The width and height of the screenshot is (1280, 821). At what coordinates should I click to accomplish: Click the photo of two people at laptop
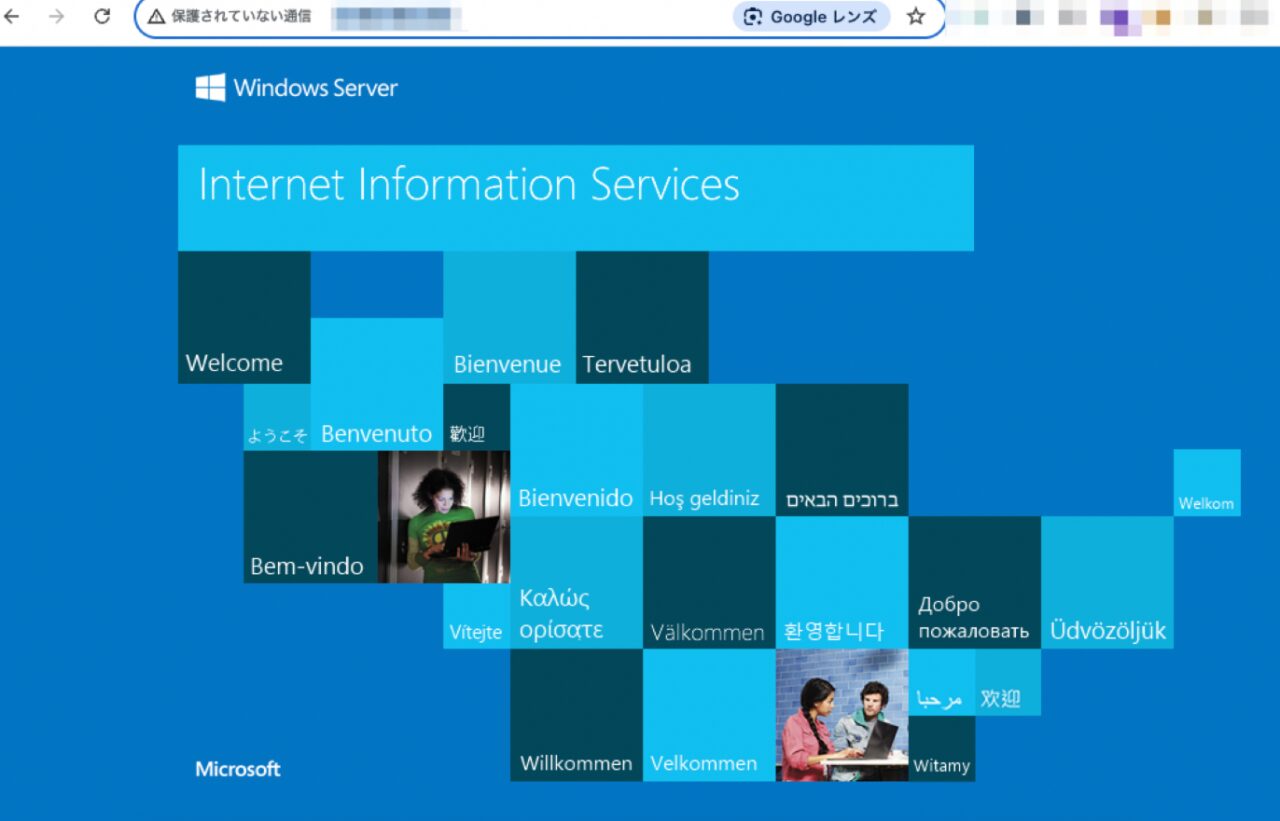click(842, 715)
